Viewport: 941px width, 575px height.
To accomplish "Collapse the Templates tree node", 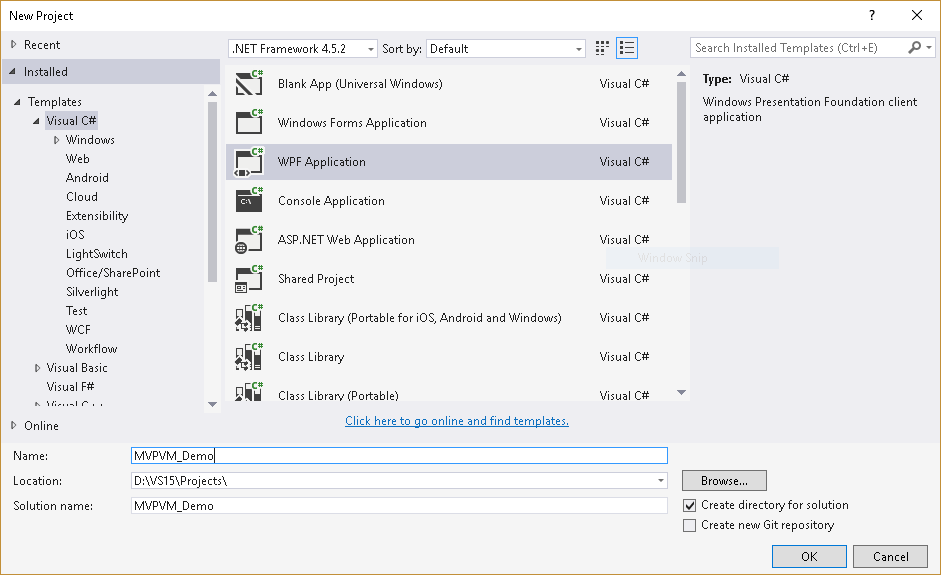I will point(17,102).
